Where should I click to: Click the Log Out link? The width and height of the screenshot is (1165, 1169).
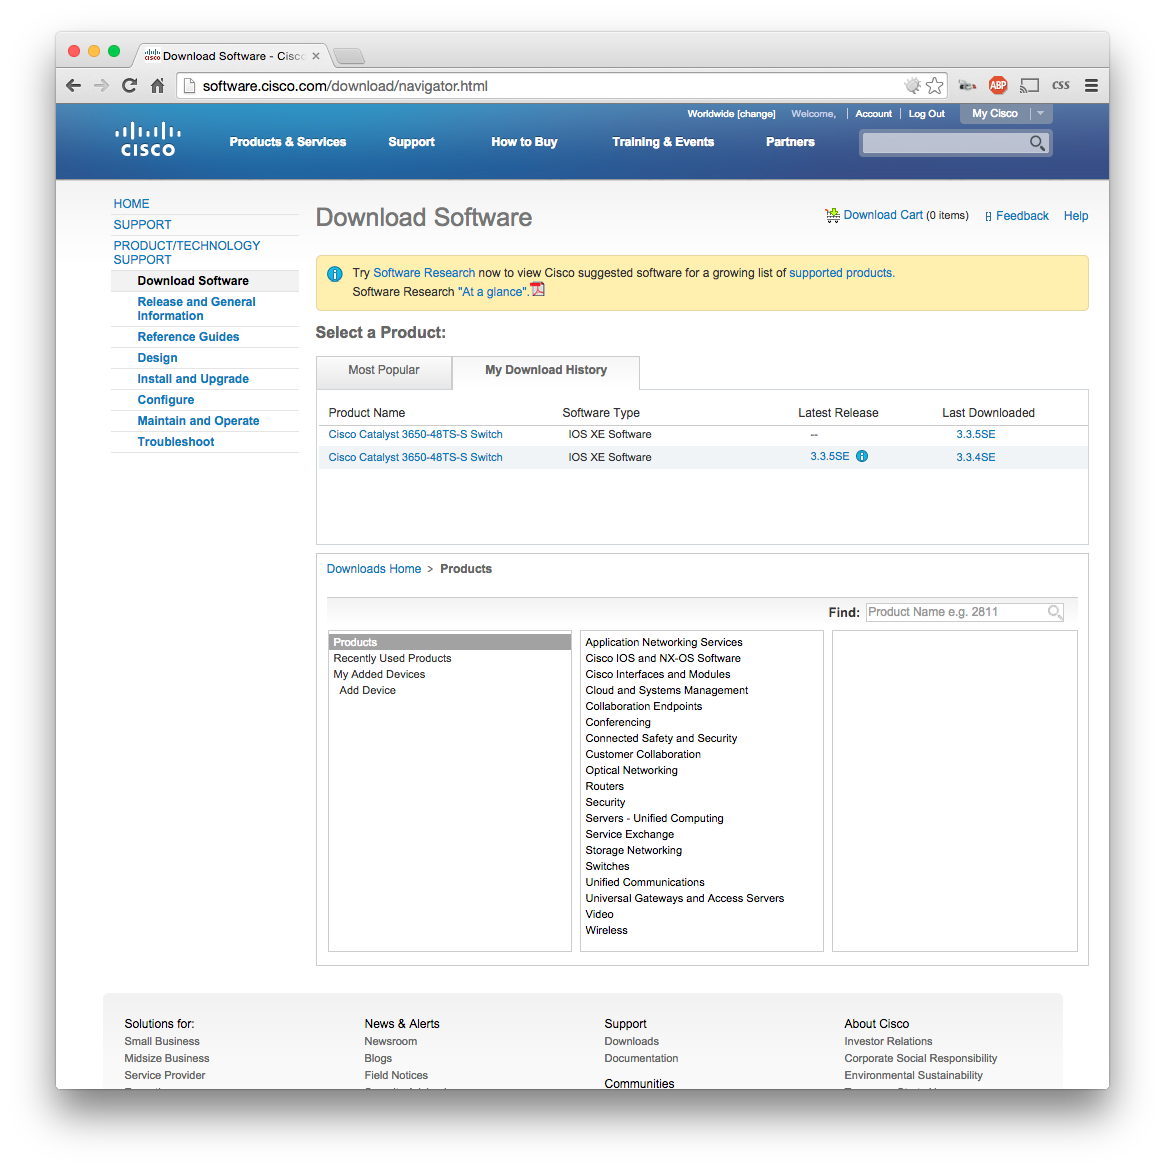click(x=926, y=114)
